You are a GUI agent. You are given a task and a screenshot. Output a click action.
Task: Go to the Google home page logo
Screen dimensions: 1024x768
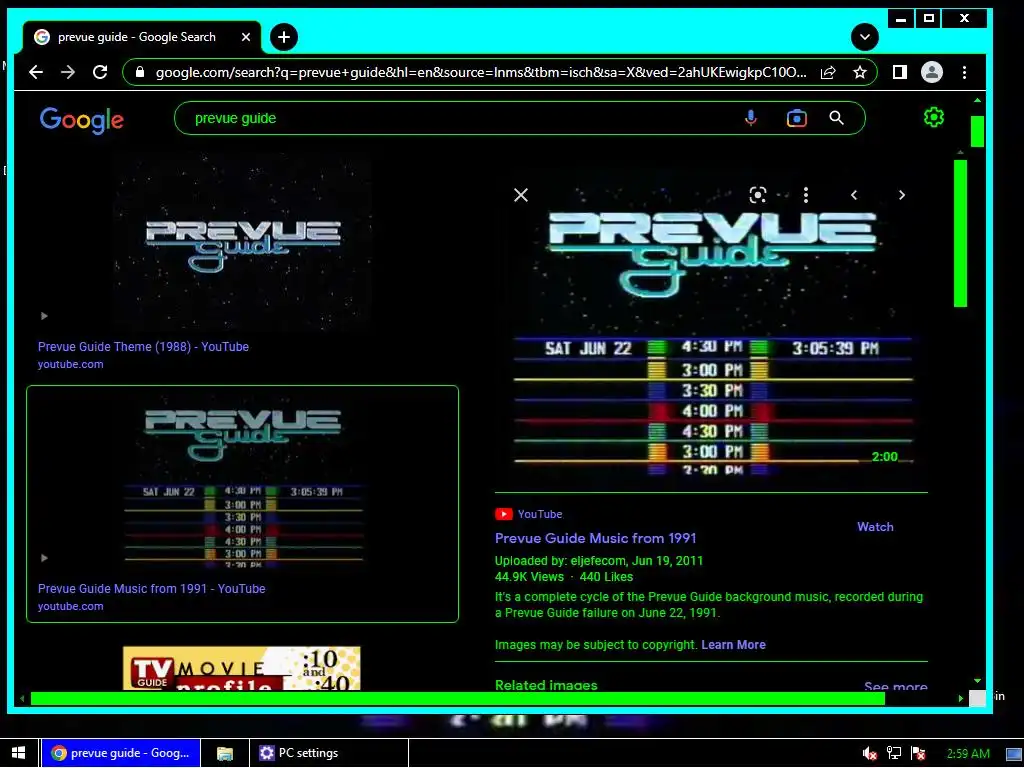82,120
